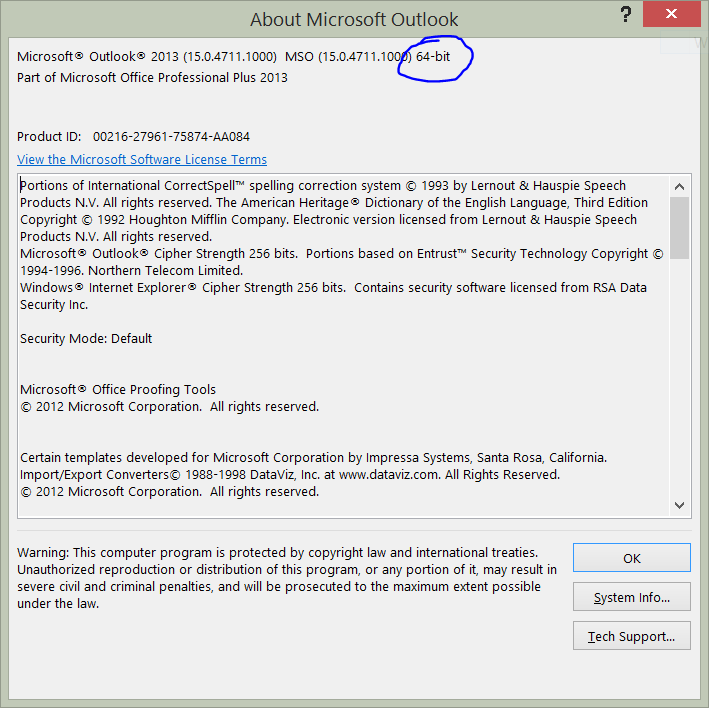
Task: Click the 'Warning: This computer program' paragraph
Action: (287, 578)
